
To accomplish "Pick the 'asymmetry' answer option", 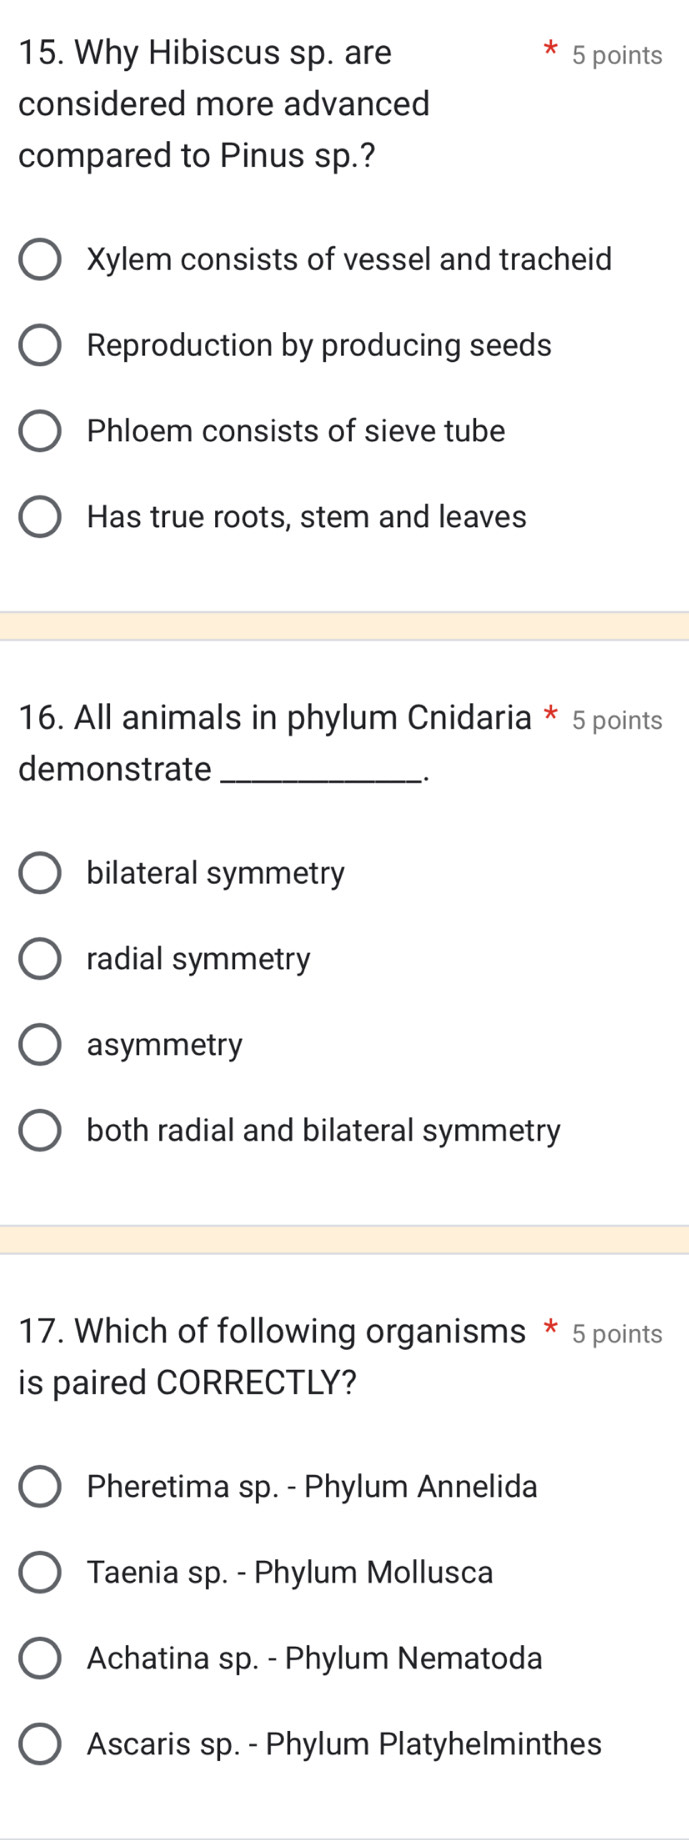I will pos(40,1046).
